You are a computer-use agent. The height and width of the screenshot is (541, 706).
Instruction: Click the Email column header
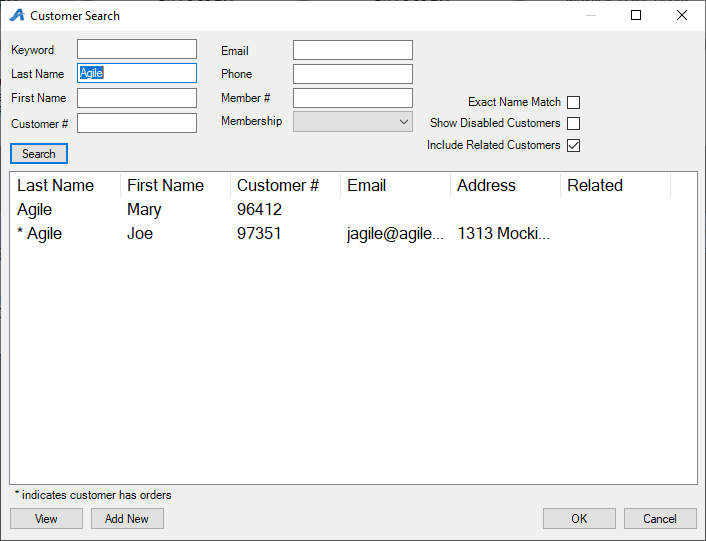395,185
